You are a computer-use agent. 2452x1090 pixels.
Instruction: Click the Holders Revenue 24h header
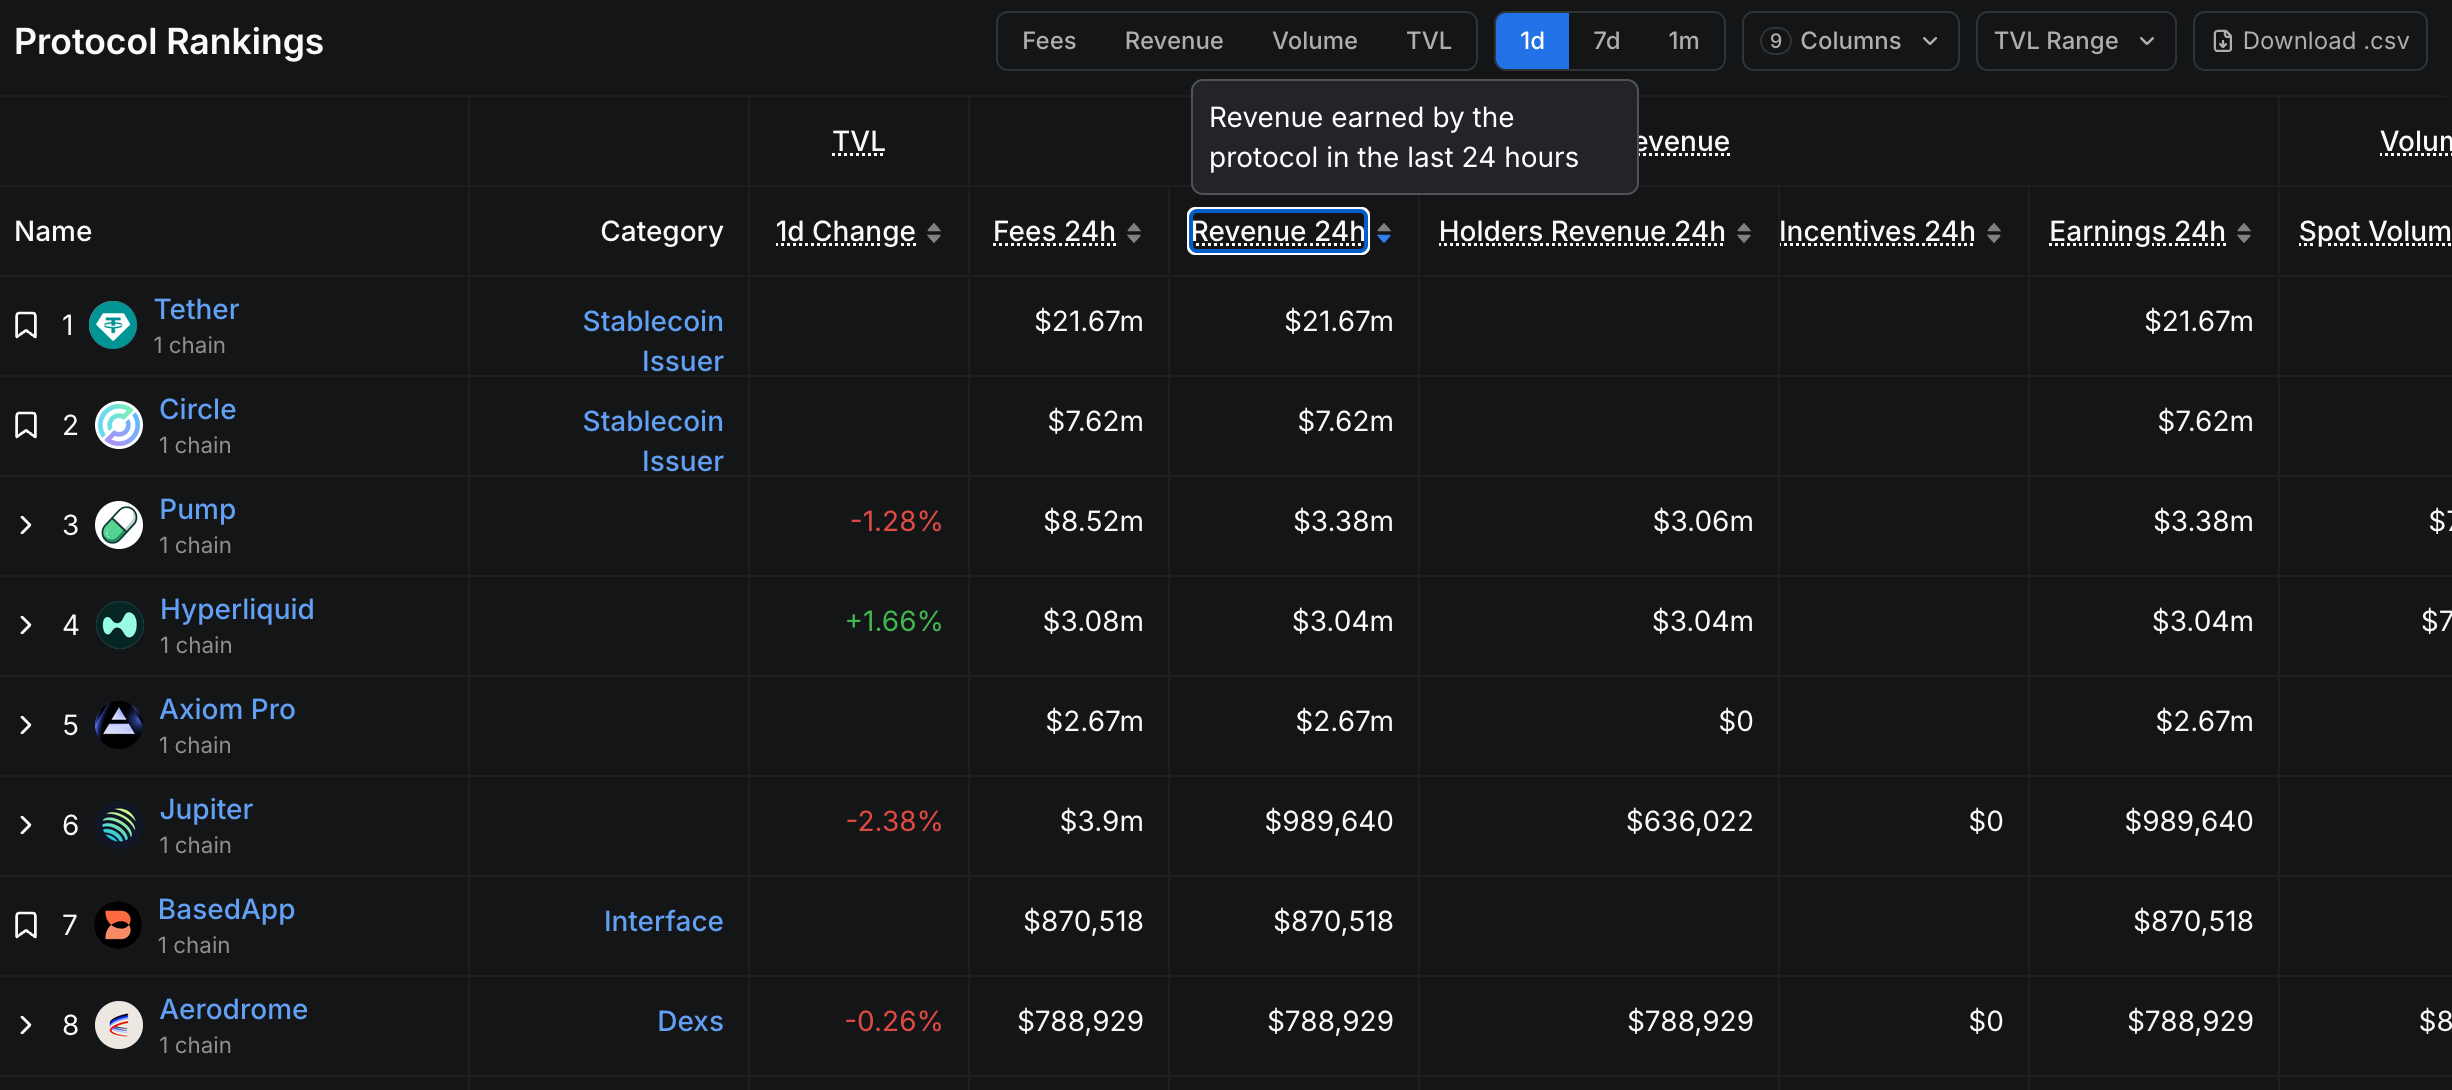pos(1582,231)
